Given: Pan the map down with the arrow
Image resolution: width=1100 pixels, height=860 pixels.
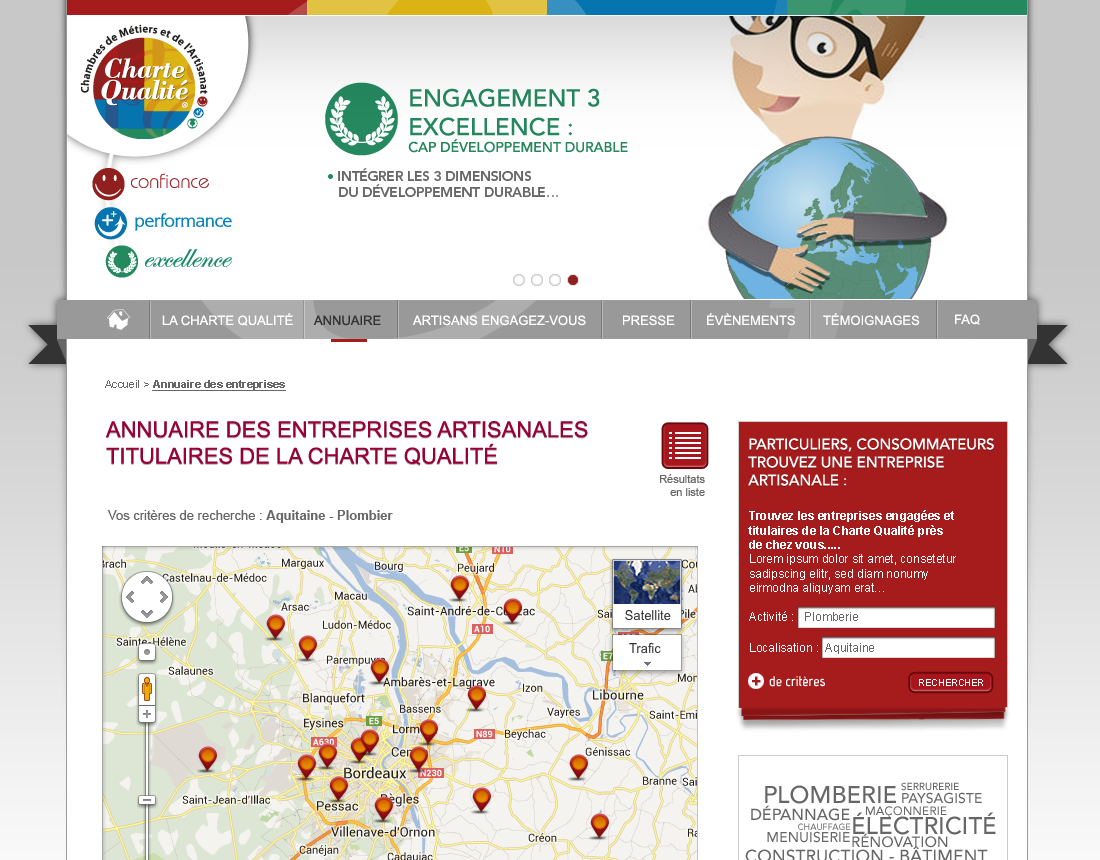Looking at the screenshot, I should pyautogui.click(x=147, y=613).
